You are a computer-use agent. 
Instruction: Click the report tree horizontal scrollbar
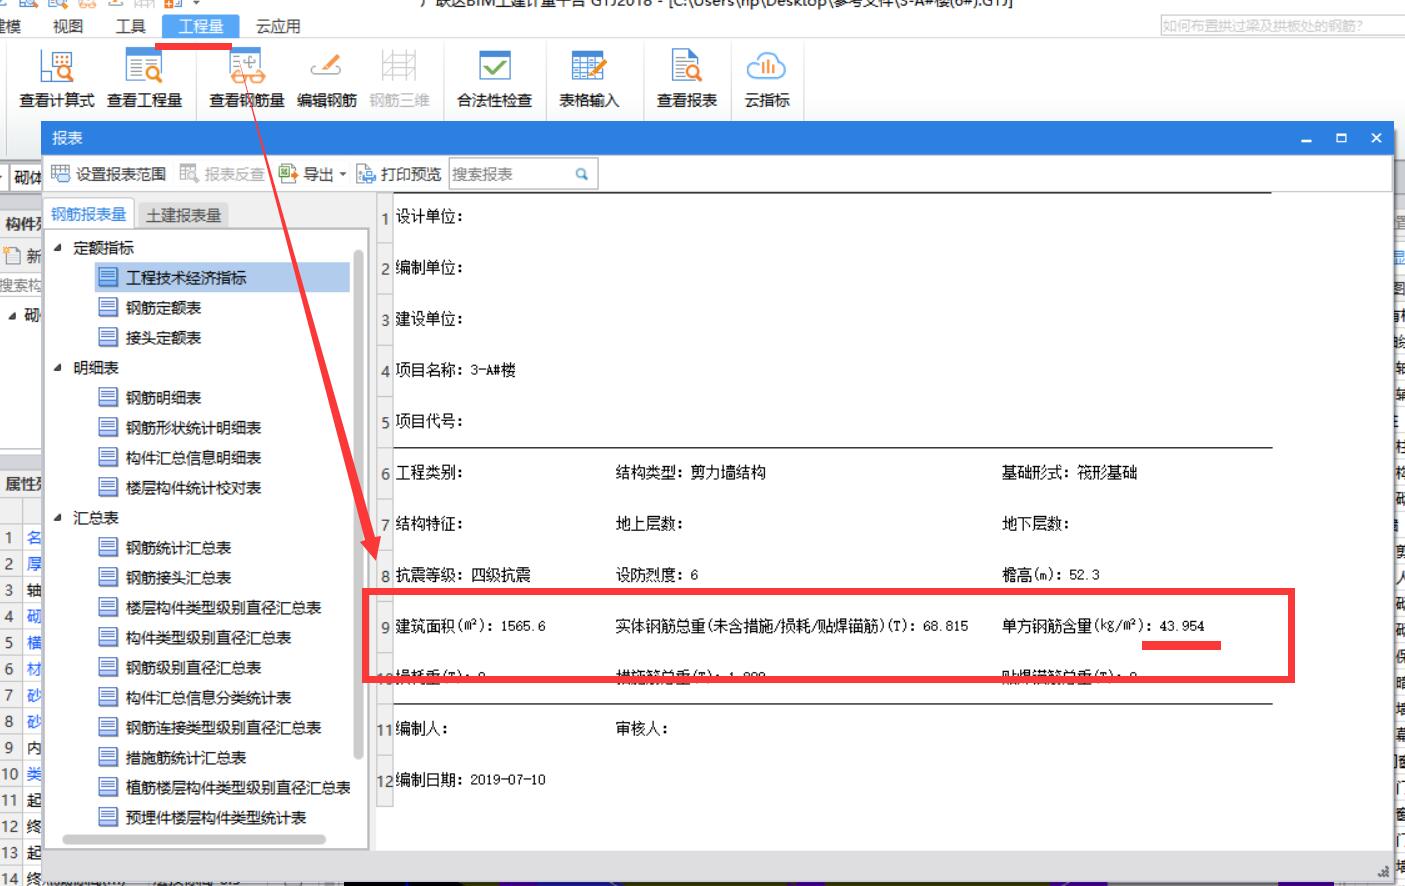coord(194,840)
